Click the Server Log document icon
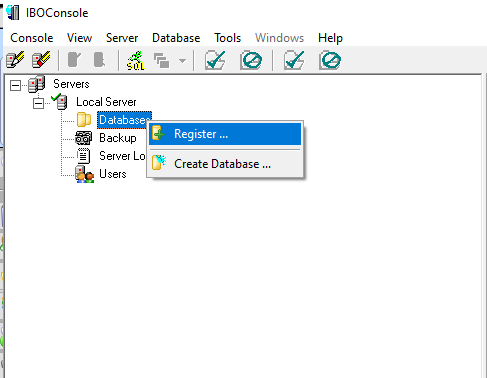The width and height of the screenshot is (487, 378). 83,156
